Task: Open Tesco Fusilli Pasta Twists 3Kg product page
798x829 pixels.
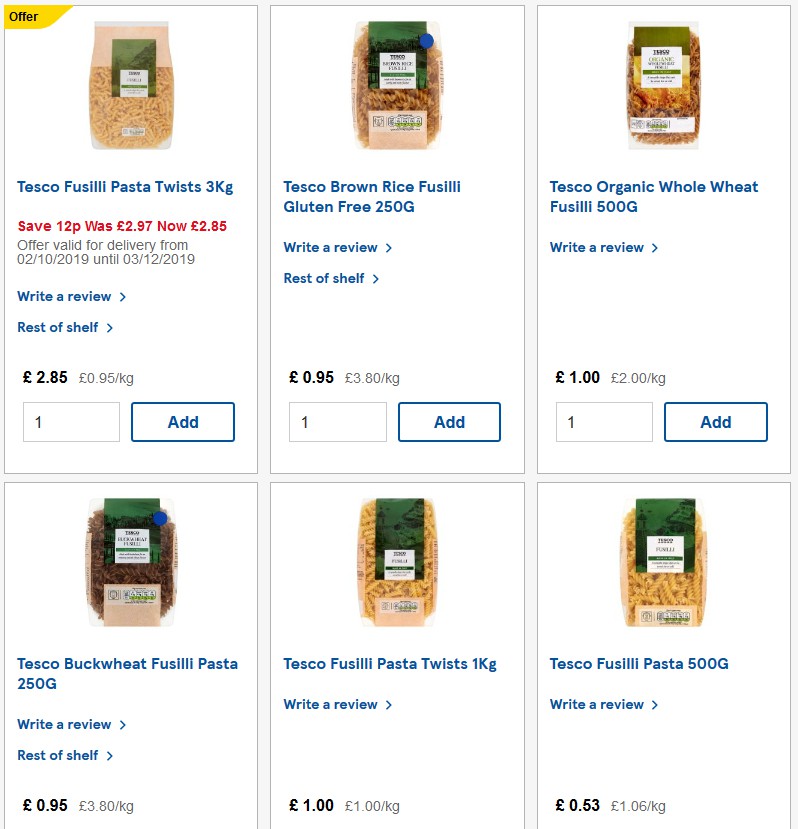Action: [x=125, y=186]
